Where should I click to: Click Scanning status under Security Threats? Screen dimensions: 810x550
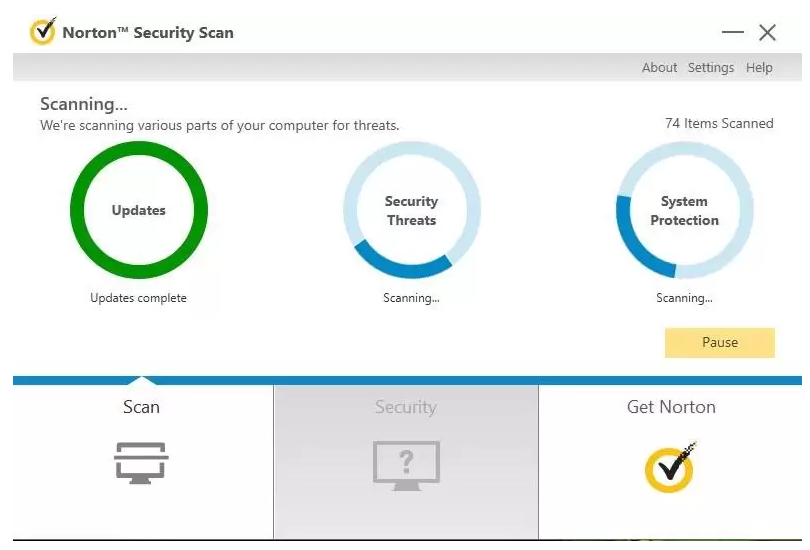[x=411, y=298]
